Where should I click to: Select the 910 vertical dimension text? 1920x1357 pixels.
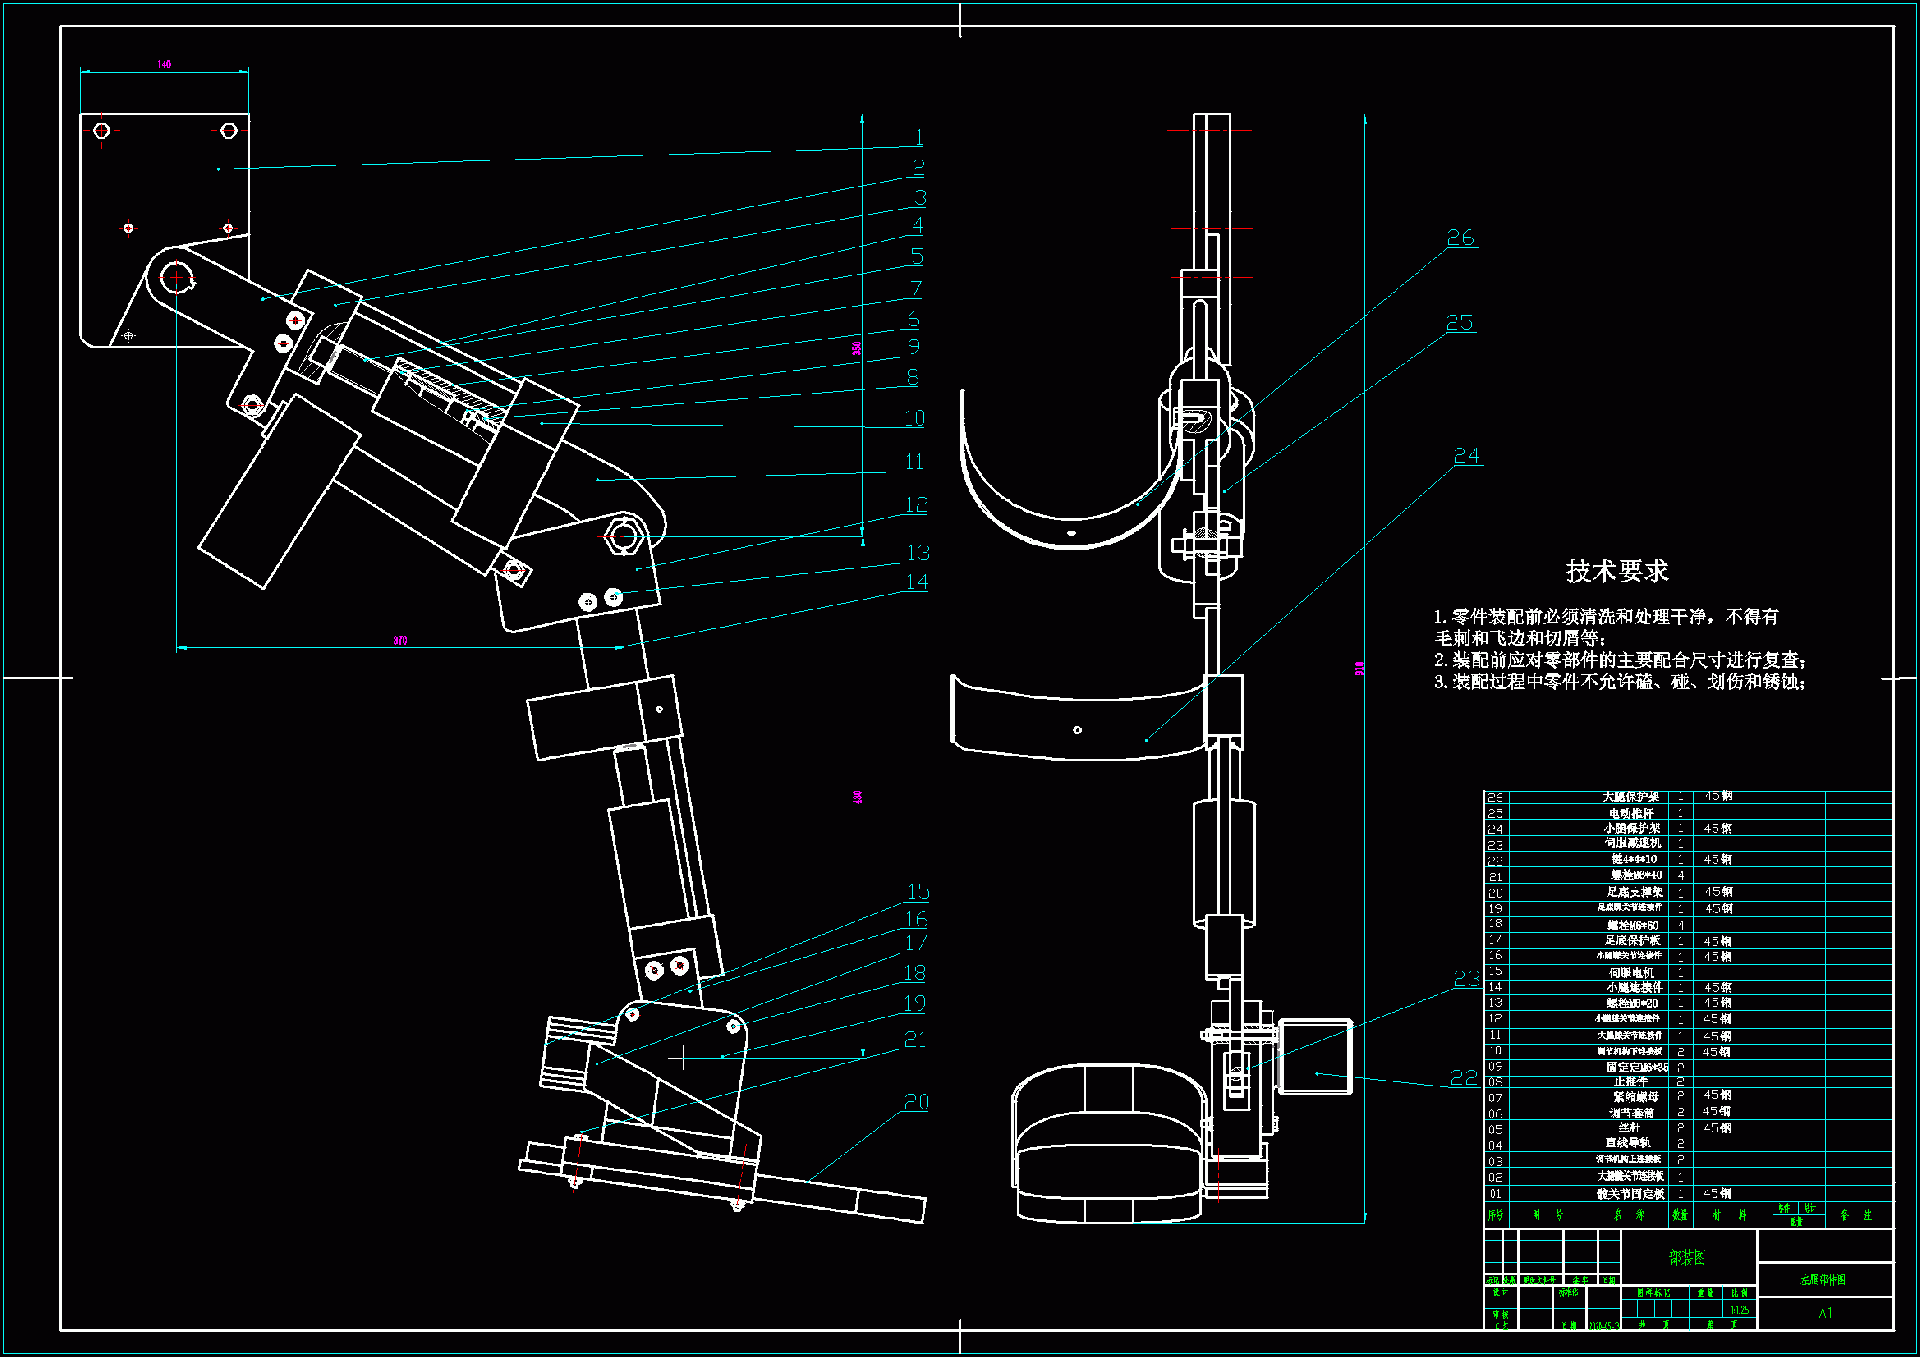(1359, 668)
